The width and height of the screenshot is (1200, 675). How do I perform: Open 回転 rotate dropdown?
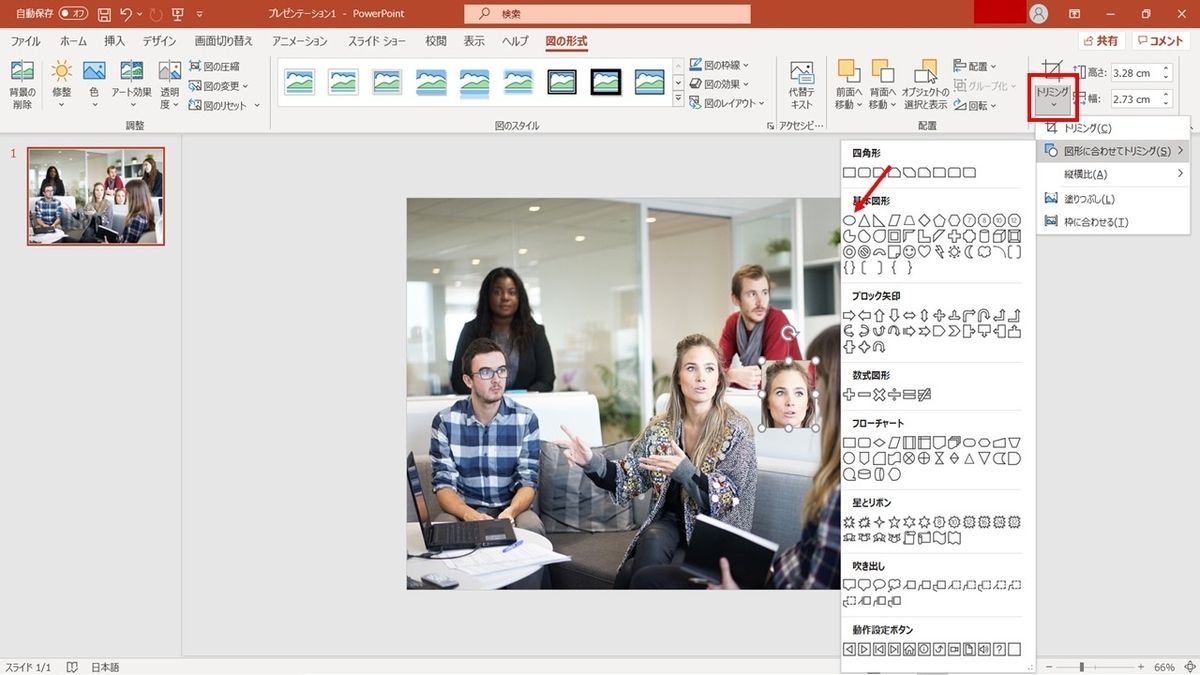[x=976, y=105]
